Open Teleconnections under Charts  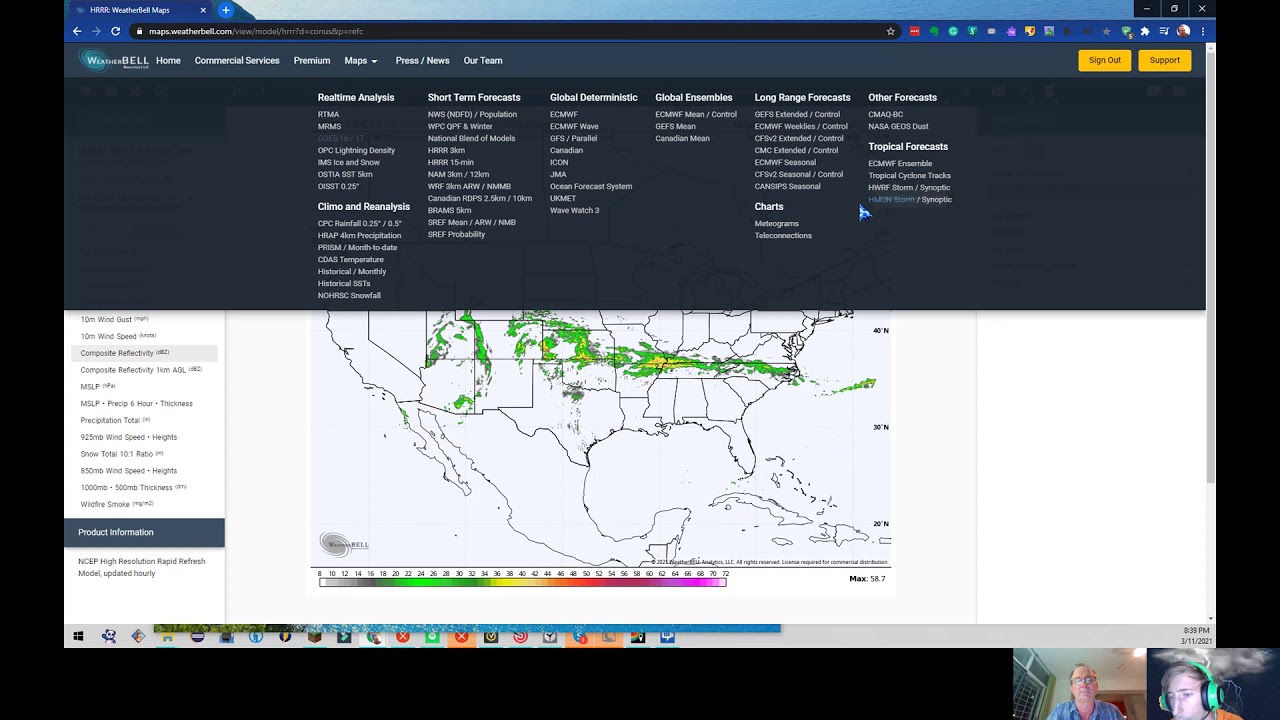pos(783,235)
